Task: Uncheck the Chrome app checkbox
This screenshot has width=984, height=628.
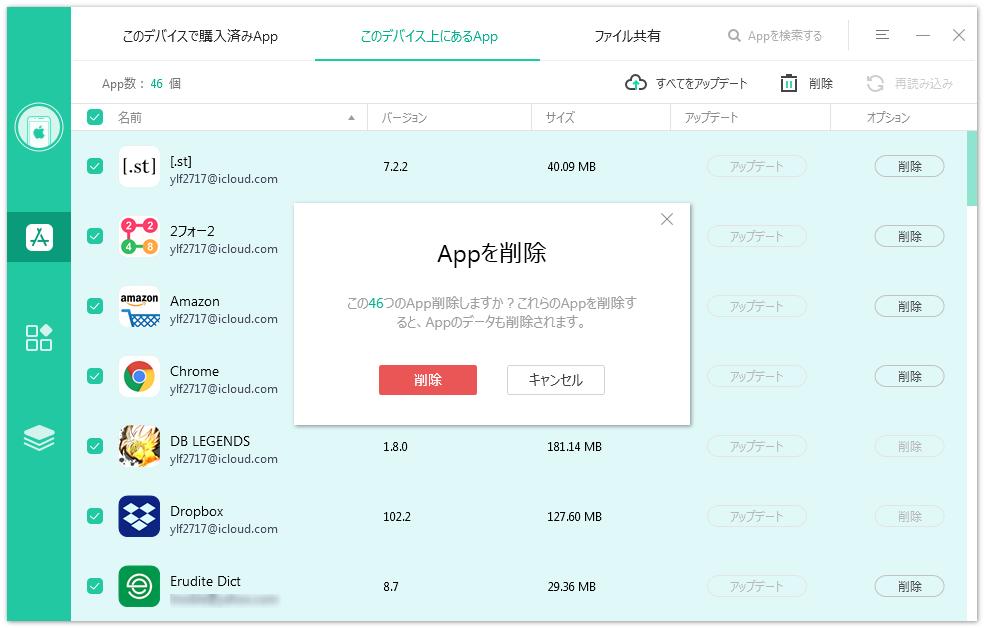Action: click(x=95, y=376)
